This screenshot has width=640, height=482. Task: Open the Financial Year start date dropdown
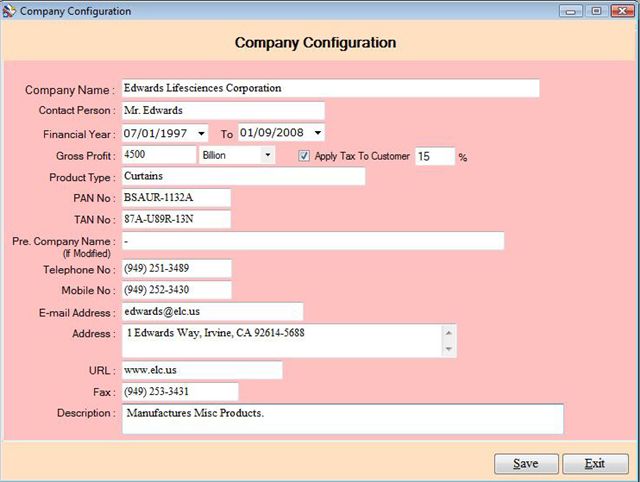tap(201, 133)
